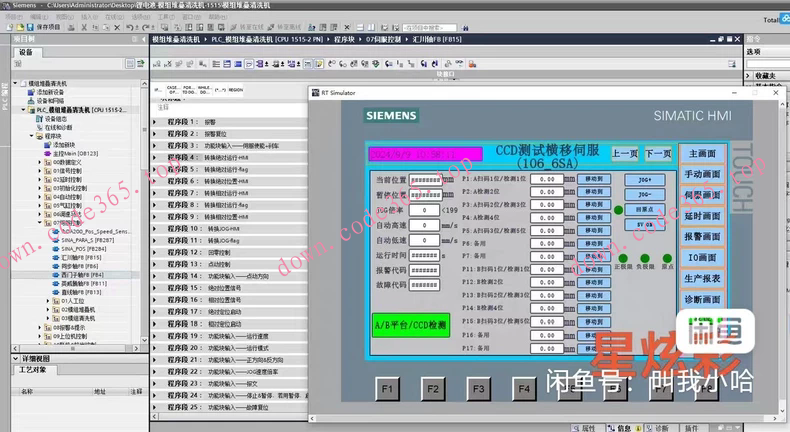Click the undo arrow icon

[130, 27]
